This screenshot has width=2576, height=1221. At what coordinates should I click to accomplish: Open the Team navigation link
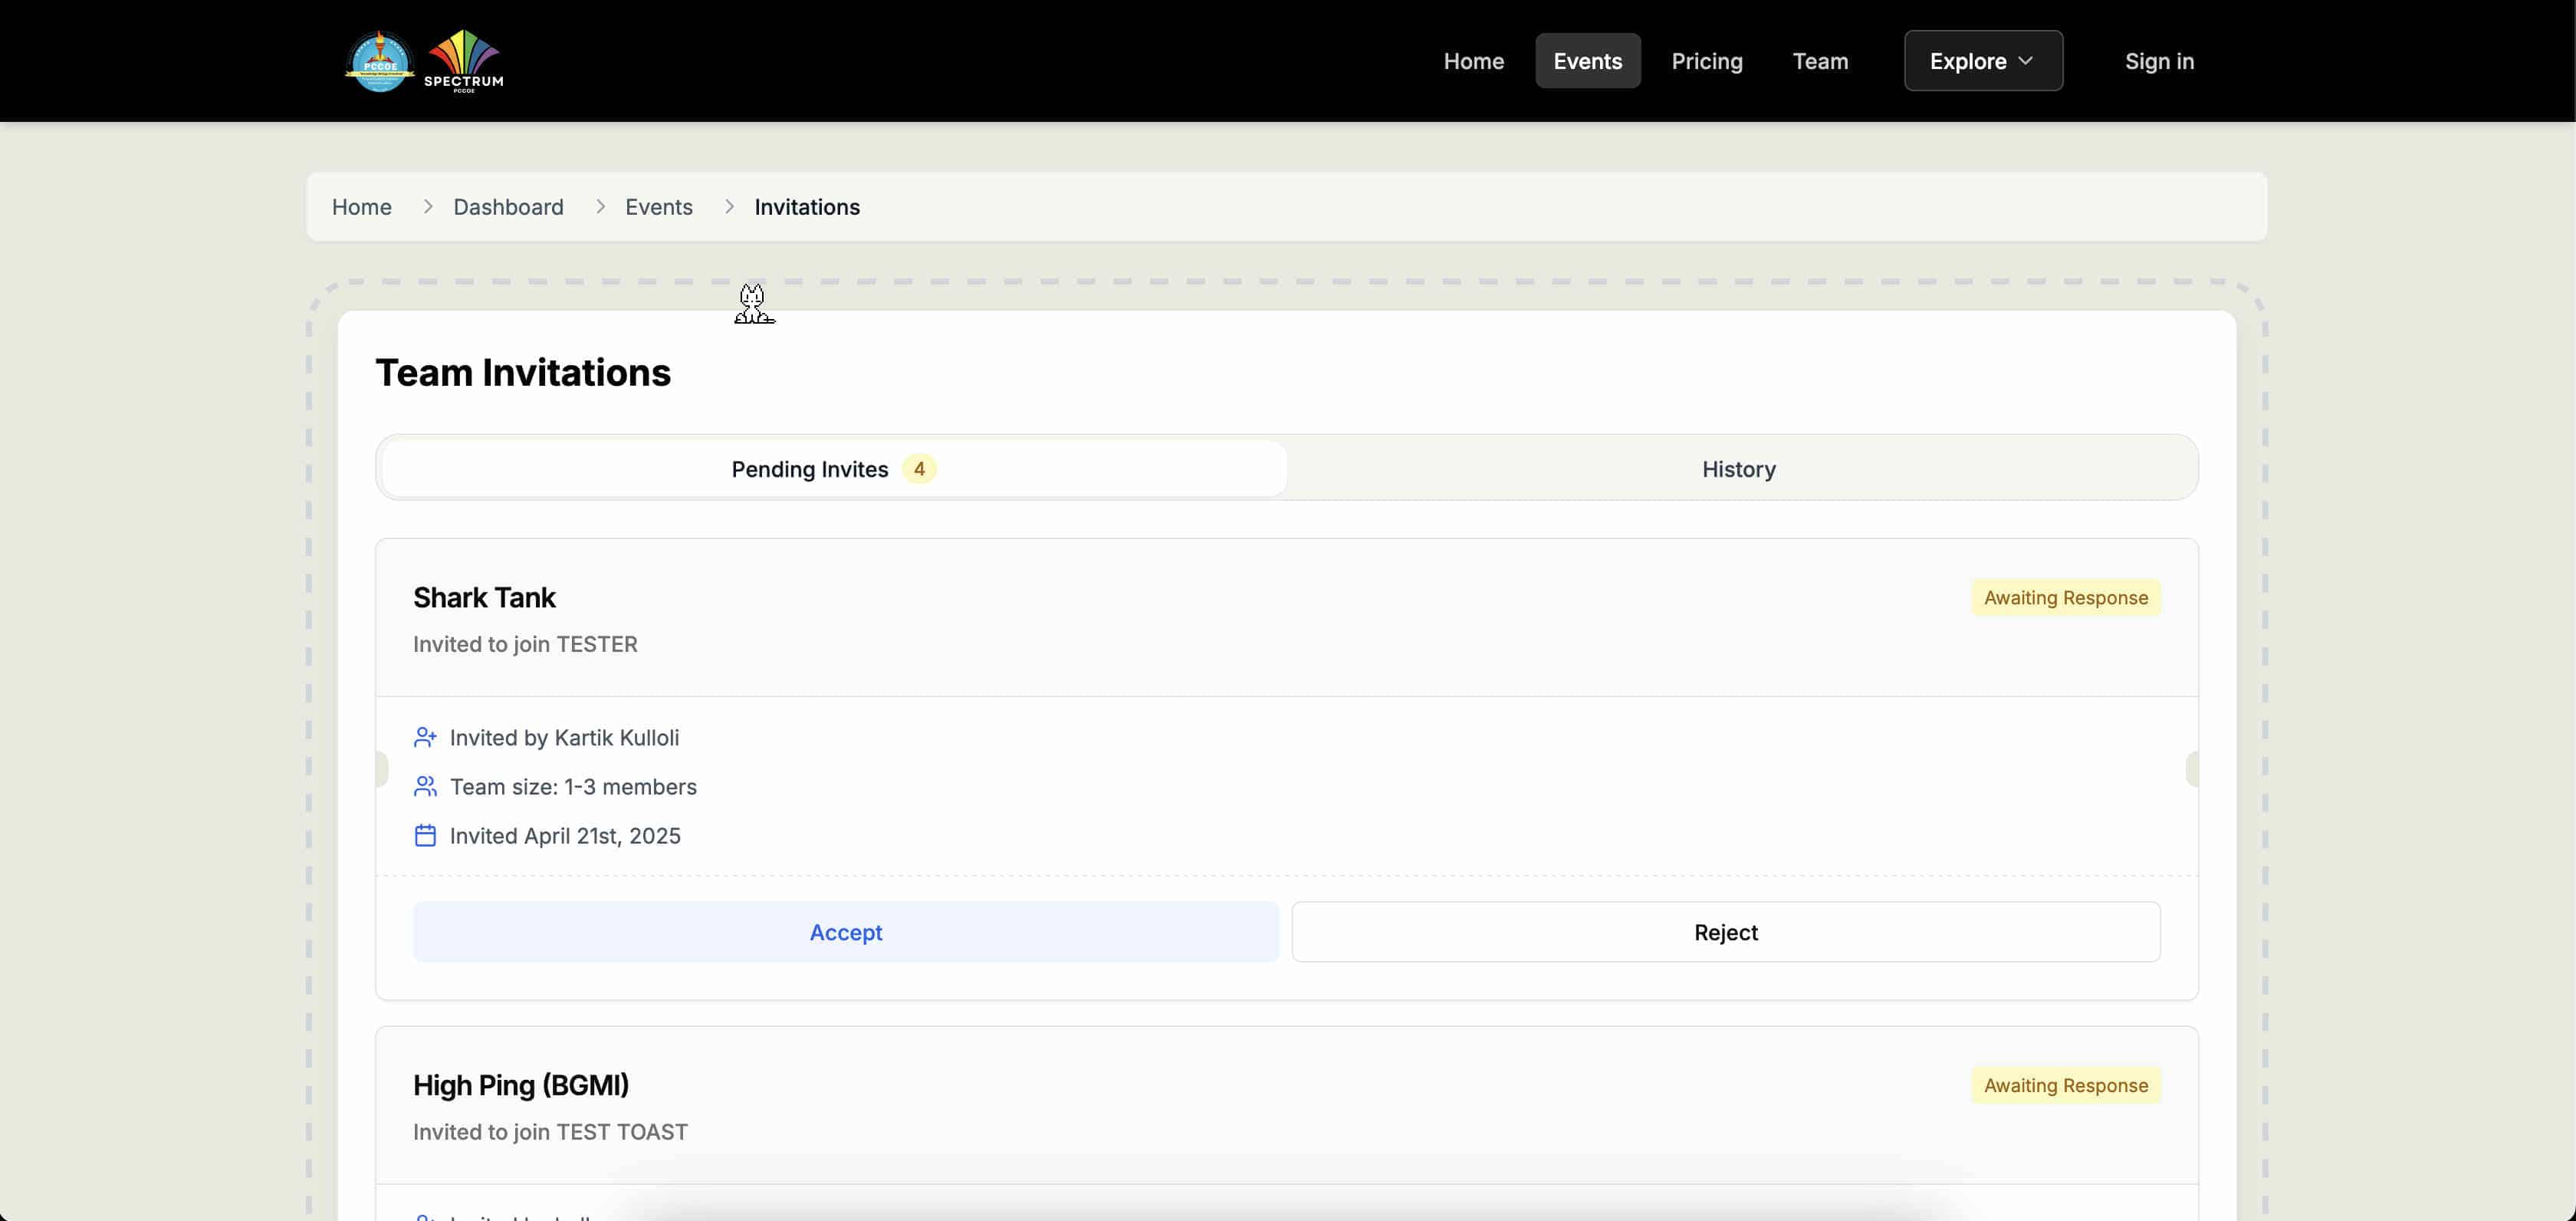point(1820,61)
